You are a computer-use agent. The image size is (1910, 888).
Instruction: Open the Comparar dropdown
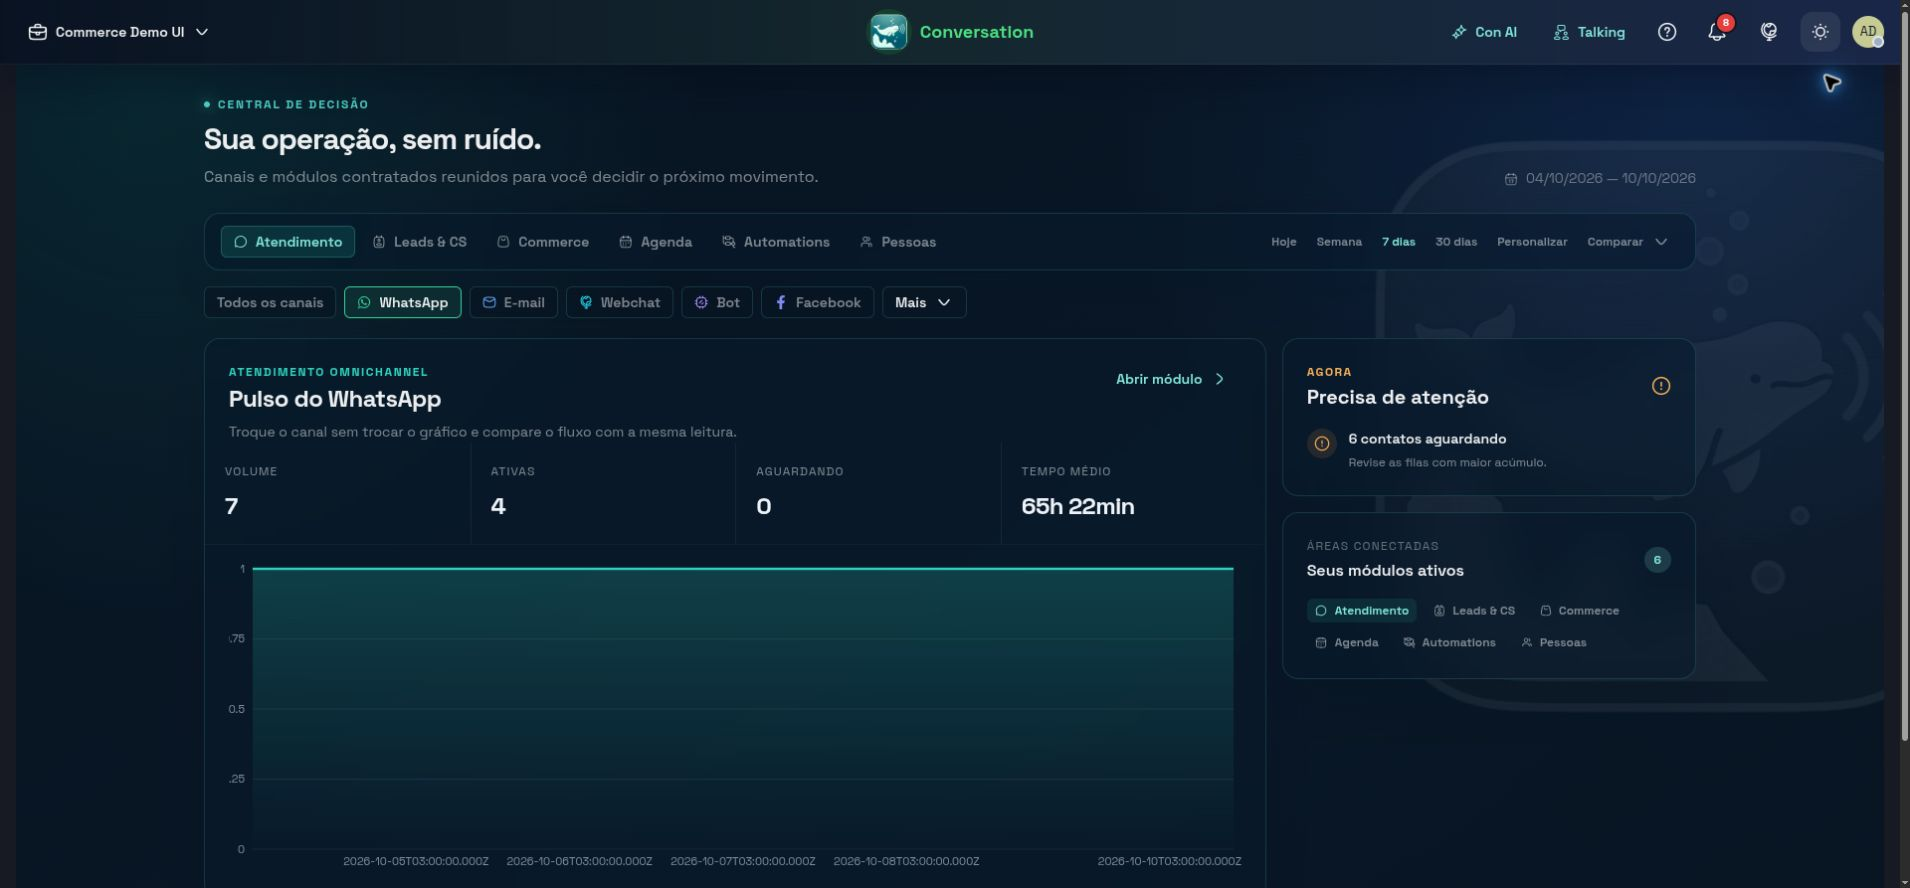point(1627,242)
